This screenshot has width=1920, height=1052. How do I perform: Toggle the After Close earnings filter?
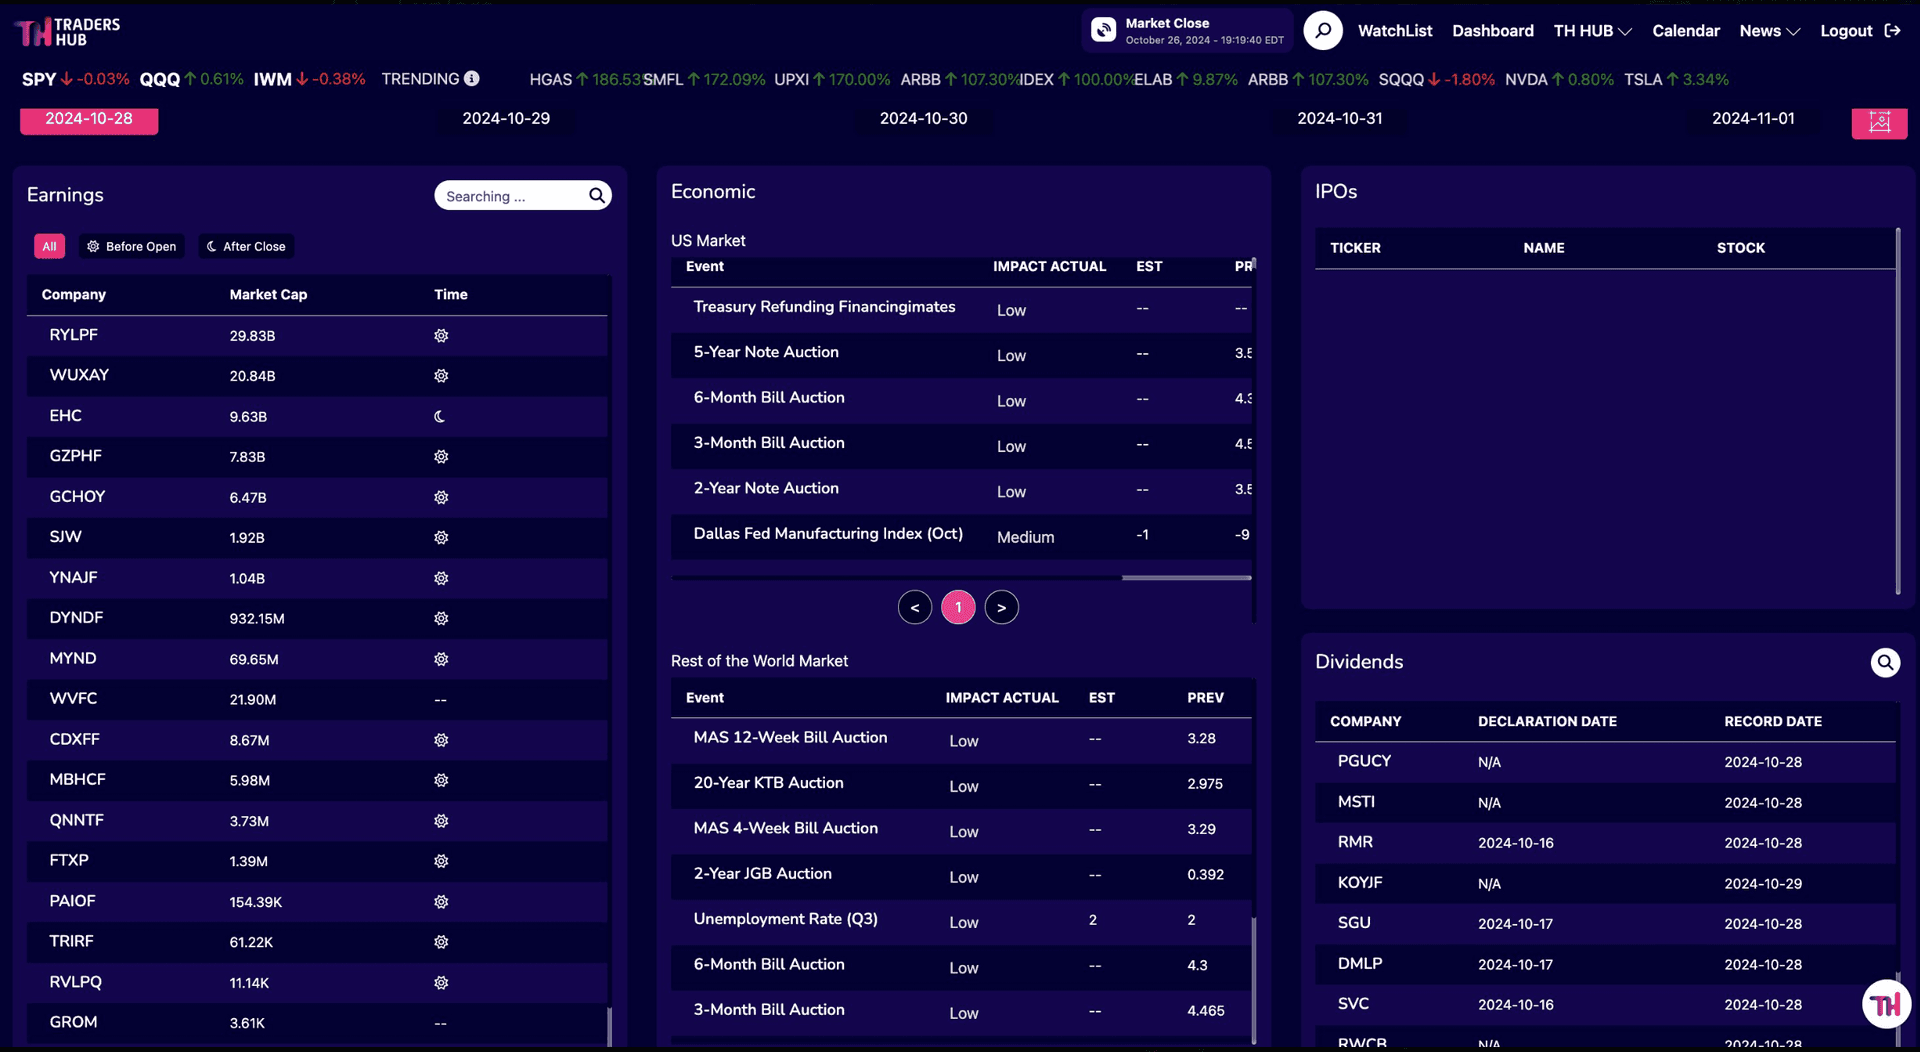click(245, 246)
